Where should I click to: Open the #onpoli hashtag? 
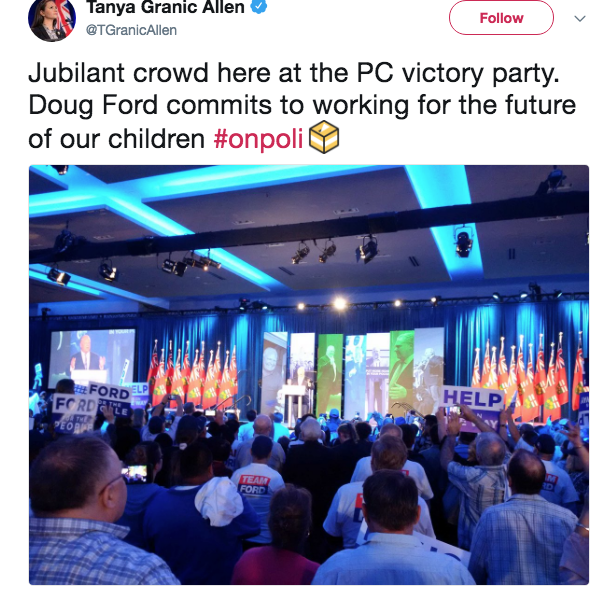[x=258, y=139]
